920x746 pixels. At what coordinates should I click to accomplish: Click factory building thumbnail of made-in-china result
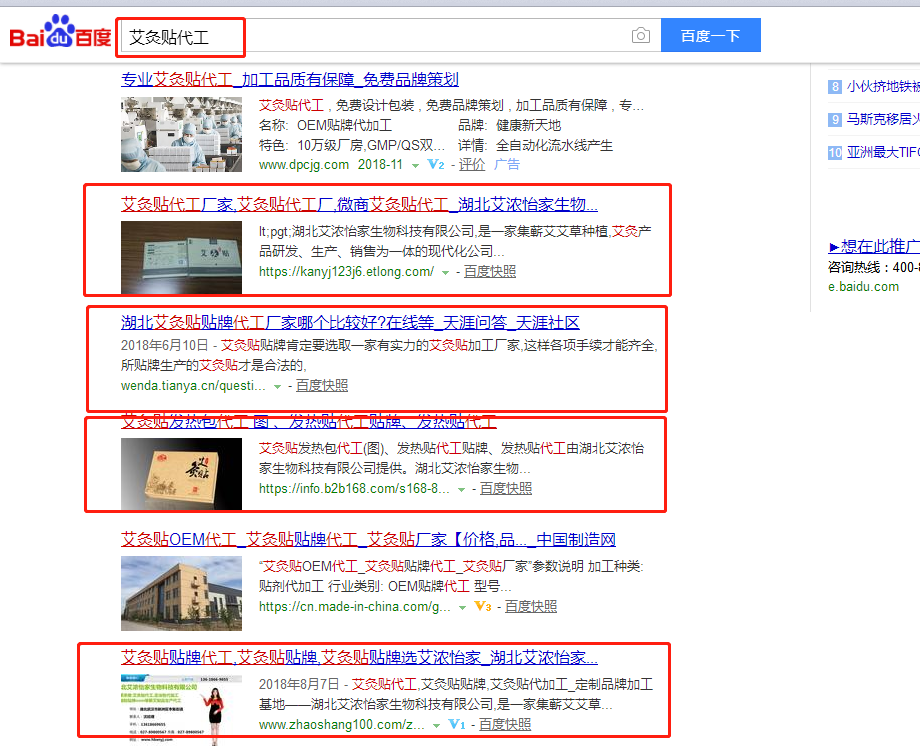coord(181,593)
